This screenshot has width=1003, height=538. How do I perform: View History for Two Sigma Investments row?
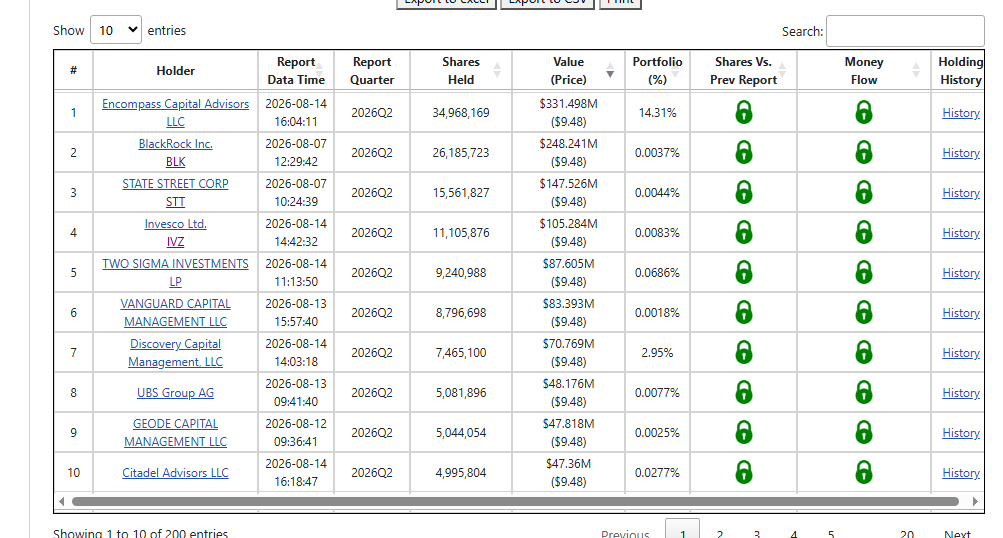961,273
